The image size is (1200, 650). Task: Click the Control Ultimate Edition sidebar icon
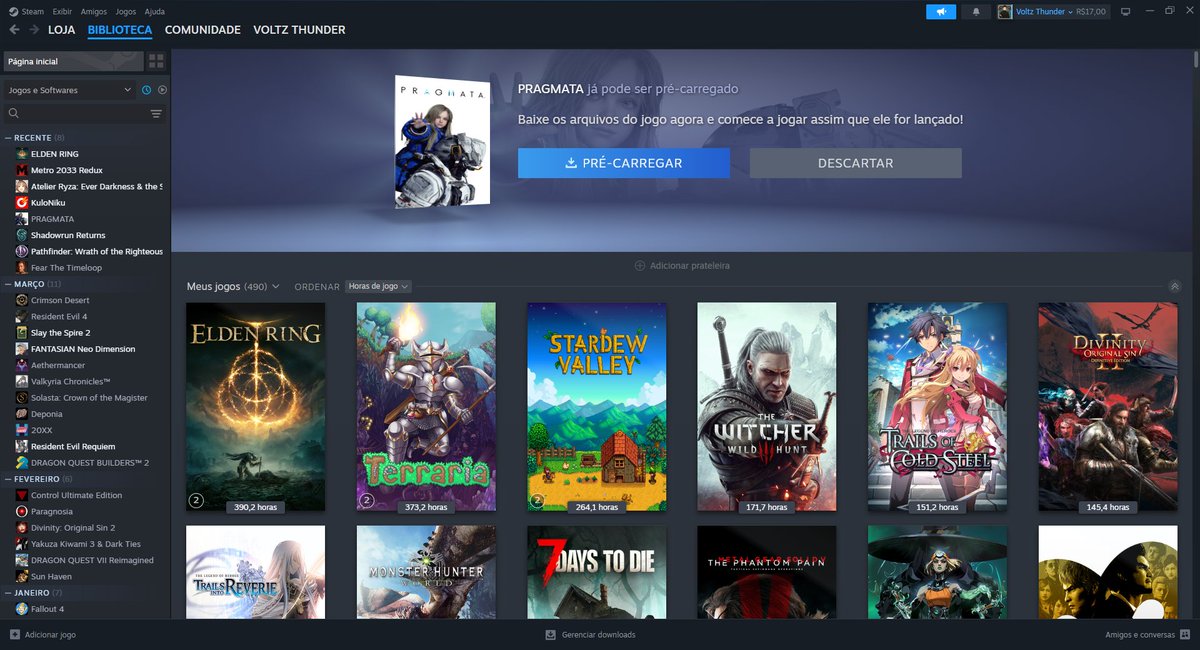[22, 495]
